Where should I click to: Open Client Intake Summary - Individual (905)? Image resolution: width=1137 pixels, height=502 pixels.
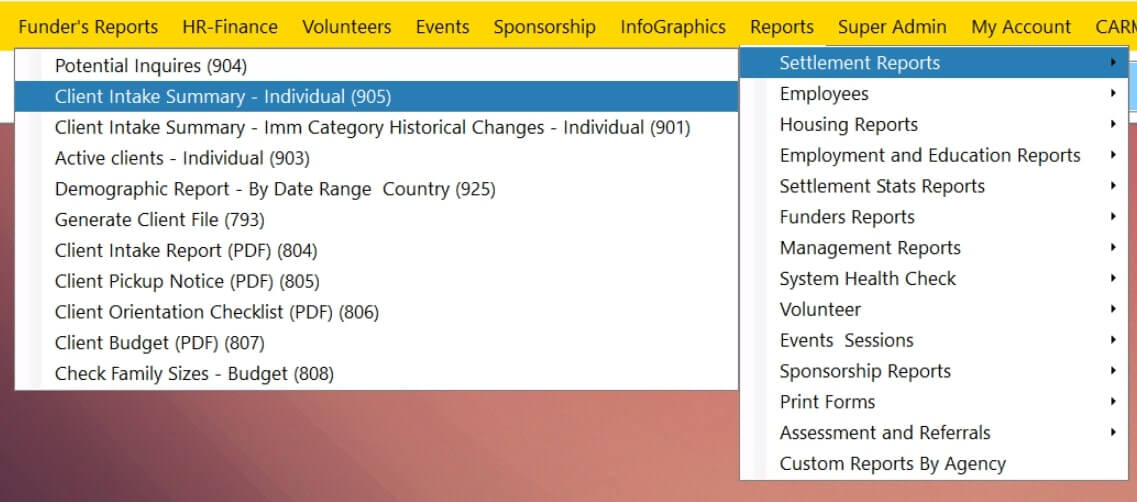coord(223,97)
